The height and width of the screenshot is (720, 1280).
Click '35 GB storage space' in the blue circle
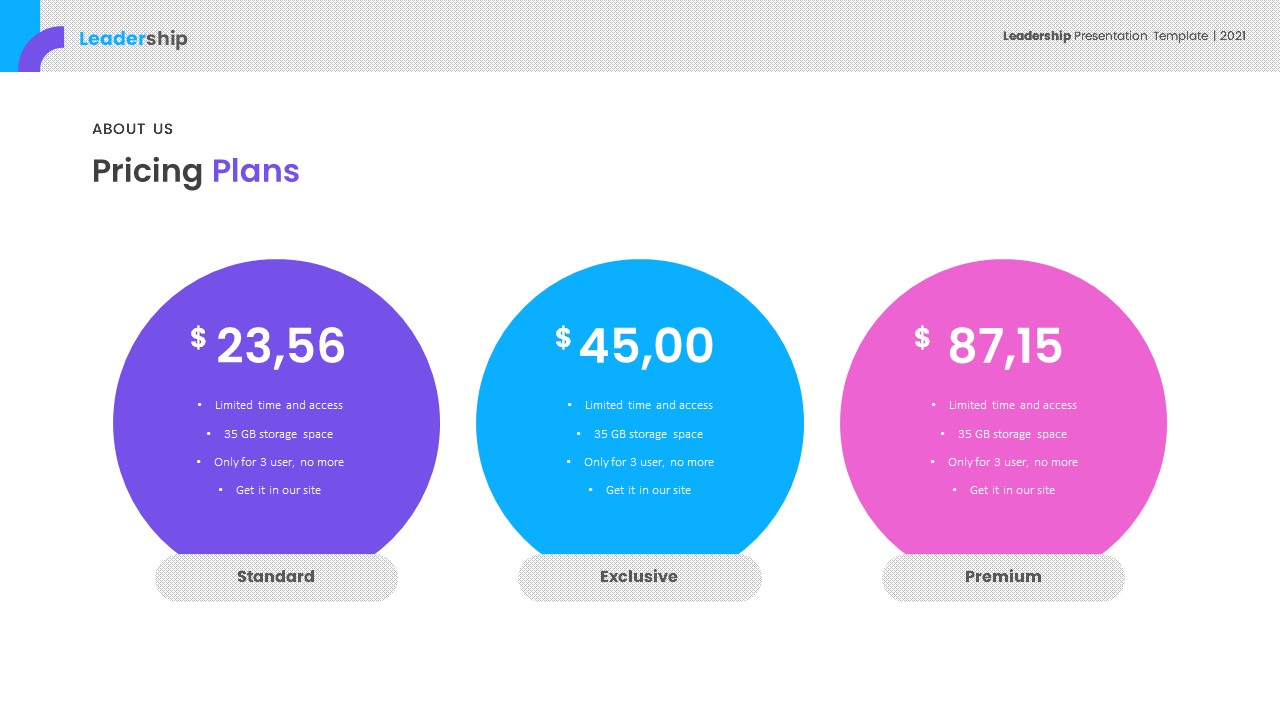click(648, 434)
